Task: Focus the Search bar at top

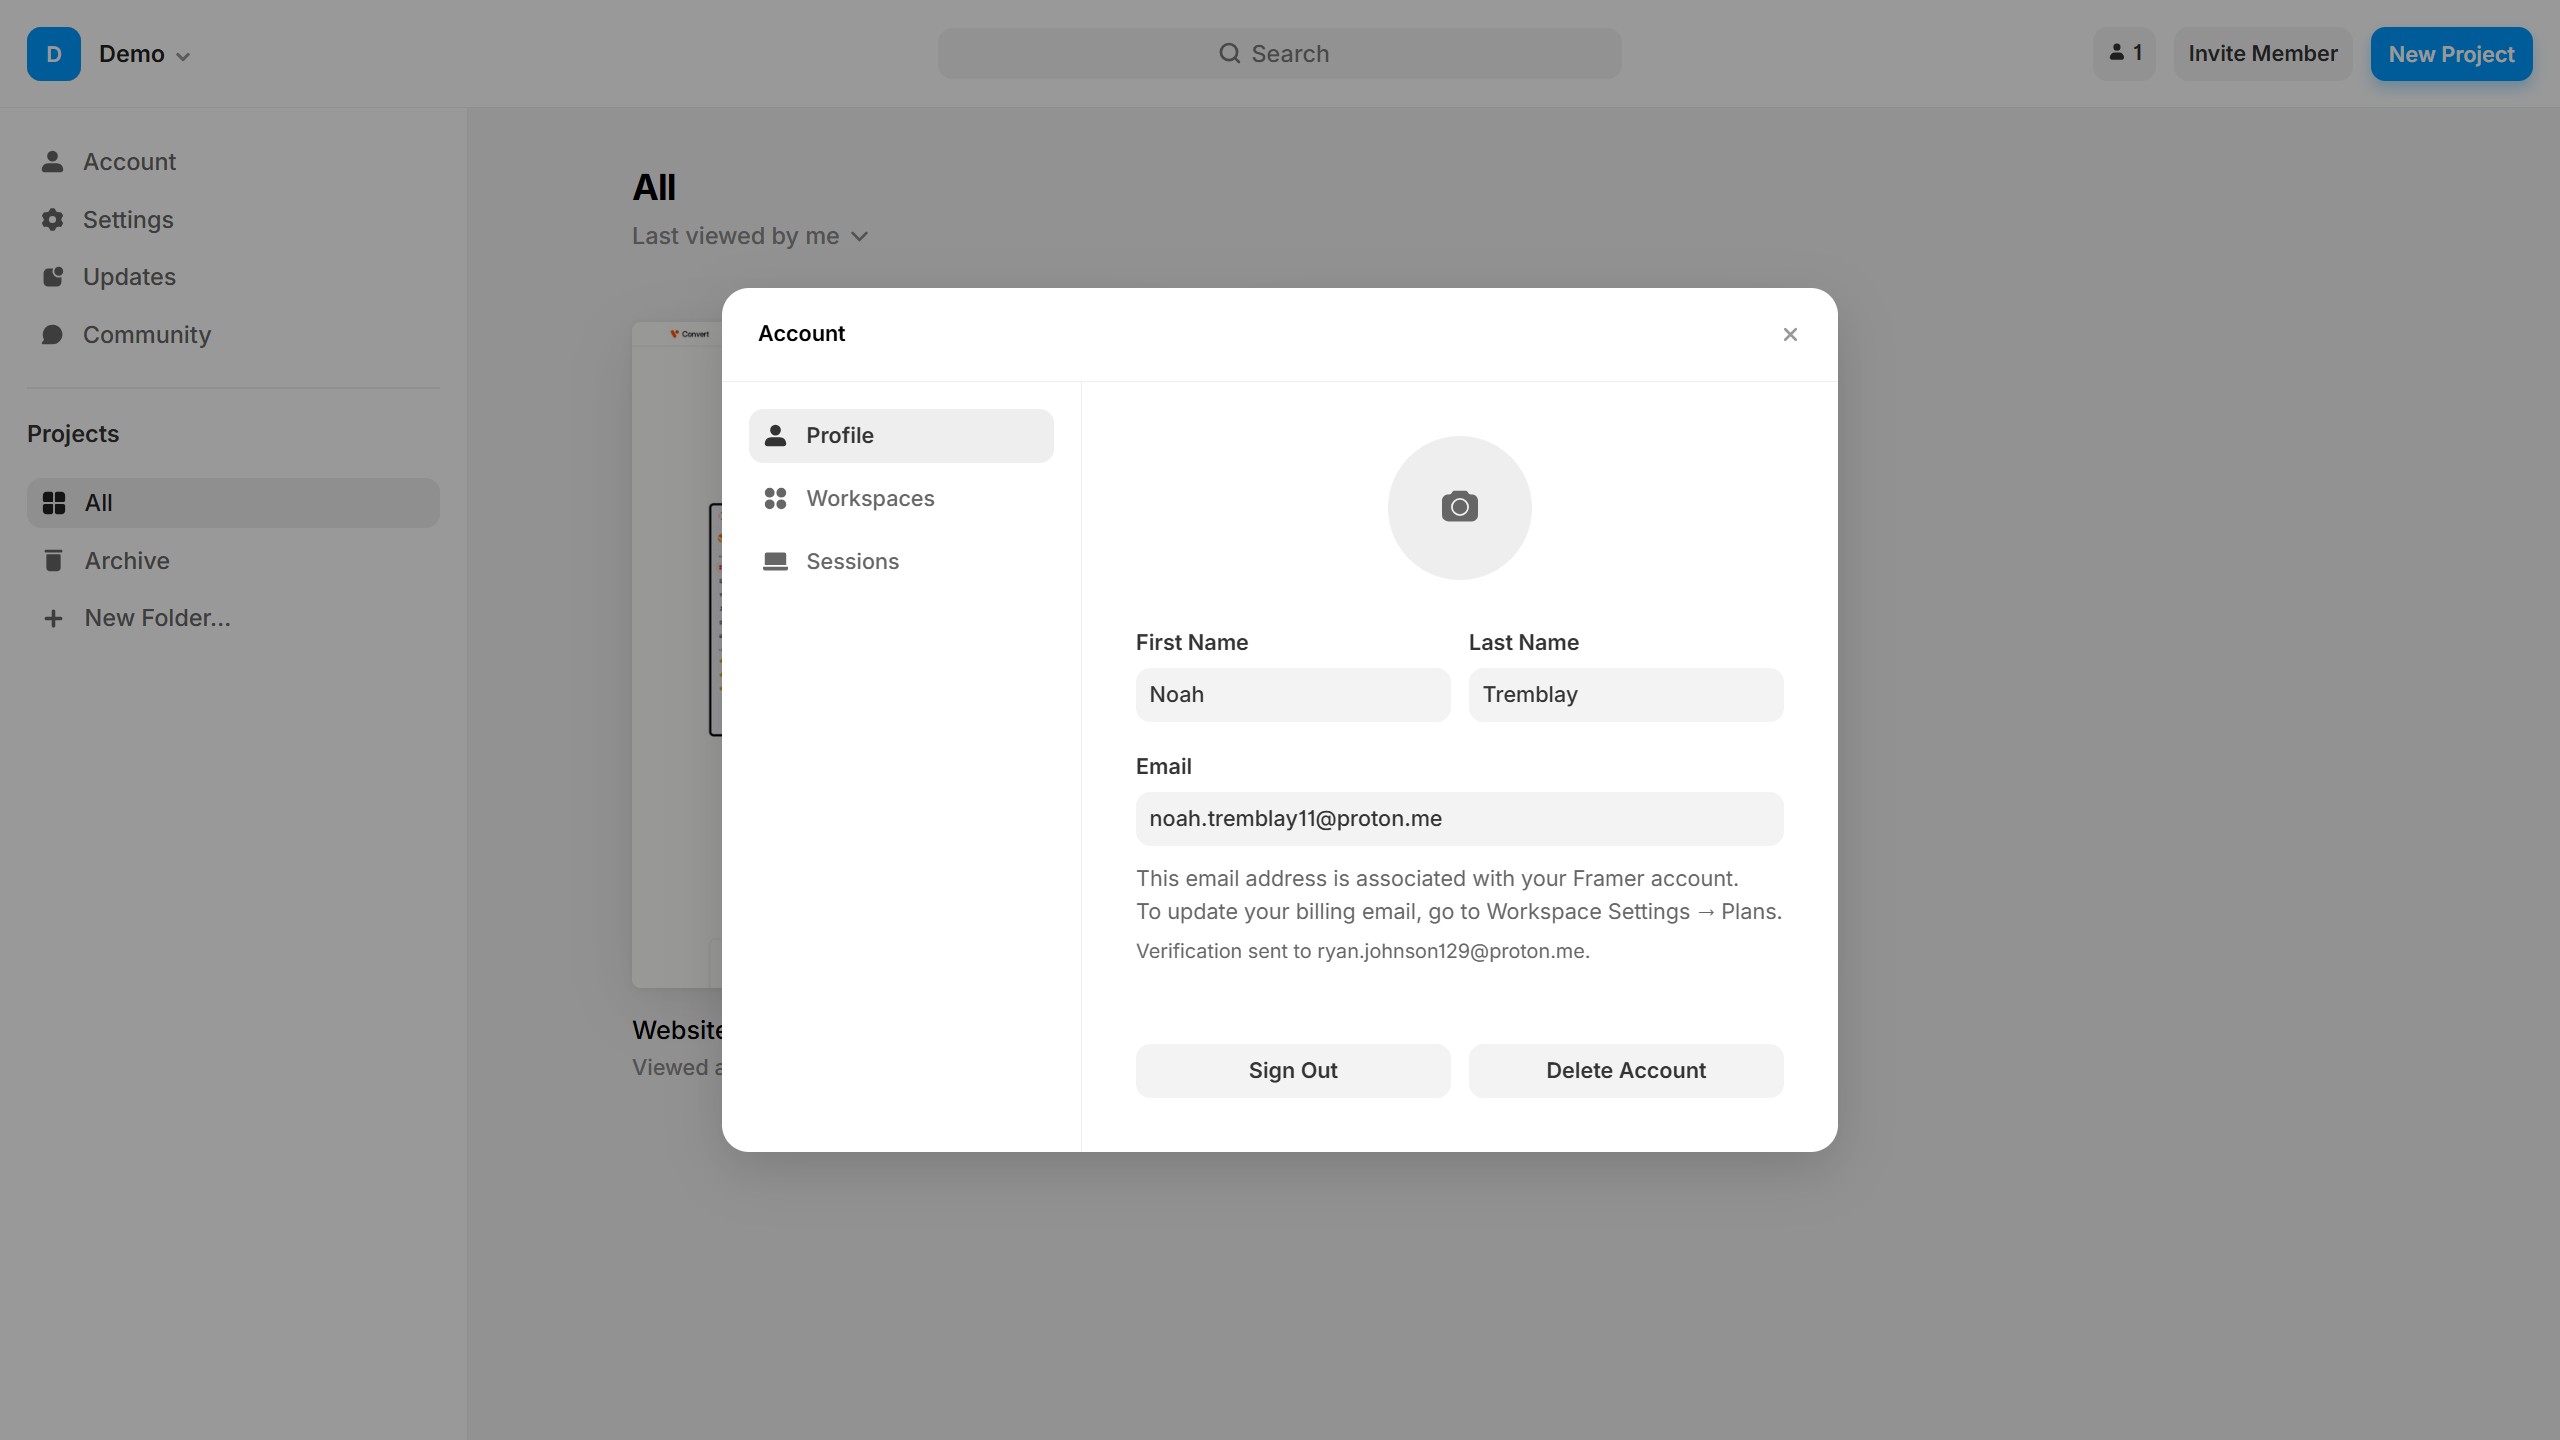Action: click(x=1278, y=54)
